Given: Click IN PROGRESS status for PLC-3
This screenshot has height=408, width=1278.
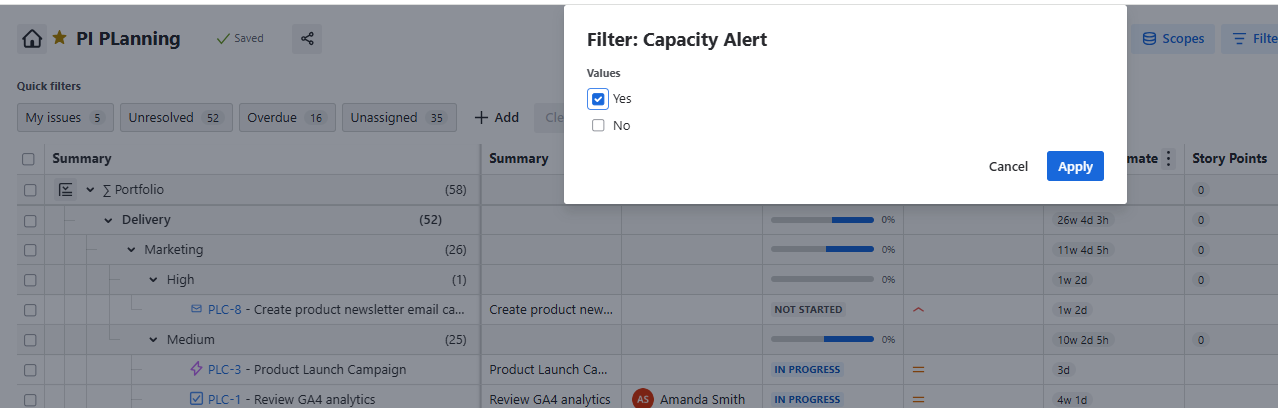Looking at the screenshot, I should pyautogui.click(x=807, y=369).
